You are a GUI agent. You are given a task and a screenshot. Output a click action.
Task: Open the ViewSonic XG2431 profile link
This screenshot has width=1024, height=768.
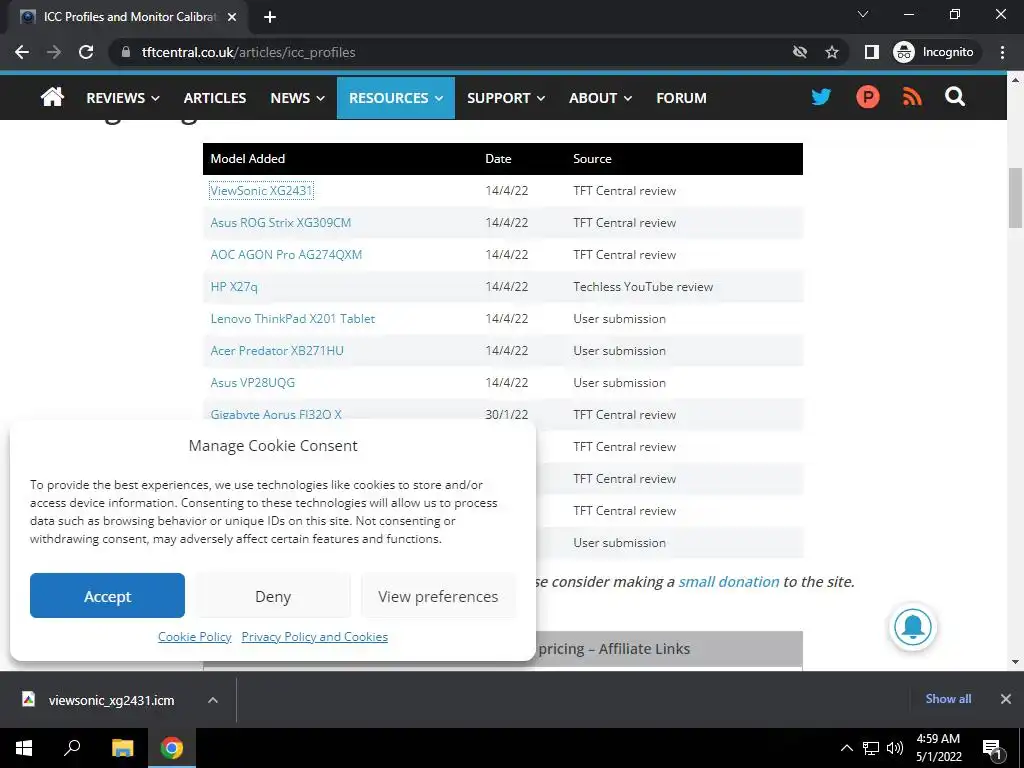tap(261, 191)
